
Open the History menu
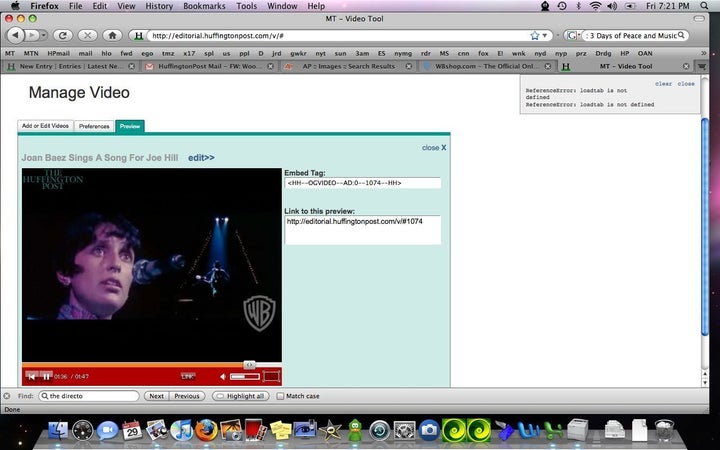[x=159, y=6]
